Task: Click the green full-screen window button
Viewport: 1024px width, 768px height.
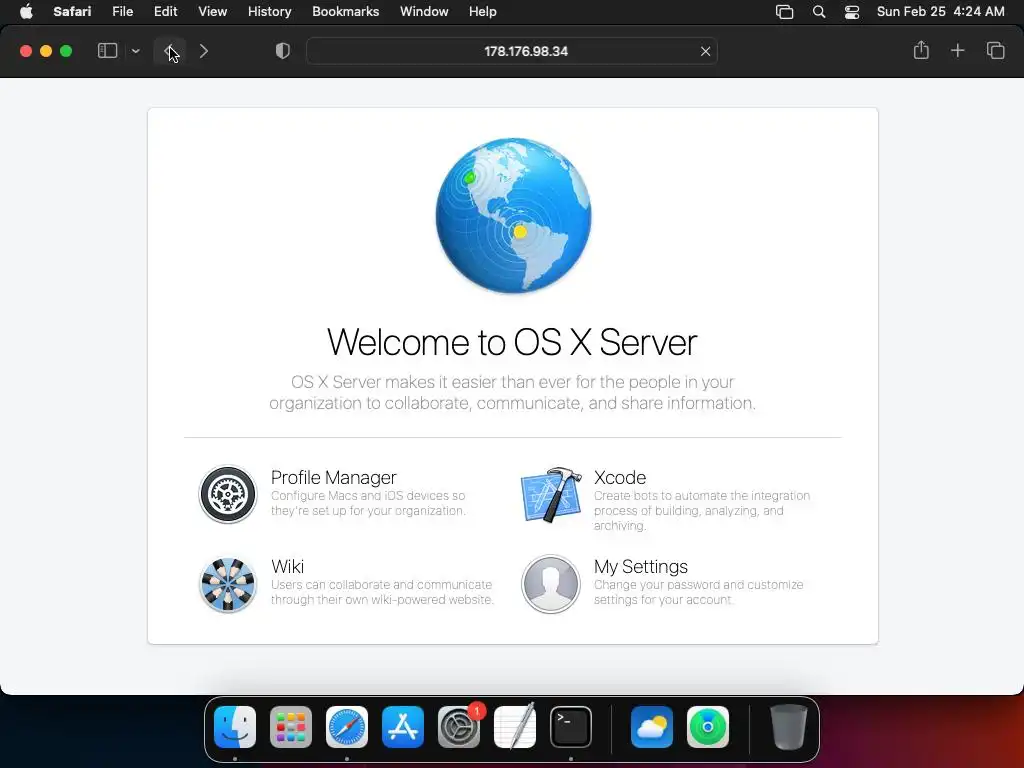Action: pyautogui.click(x=66, y=51)
